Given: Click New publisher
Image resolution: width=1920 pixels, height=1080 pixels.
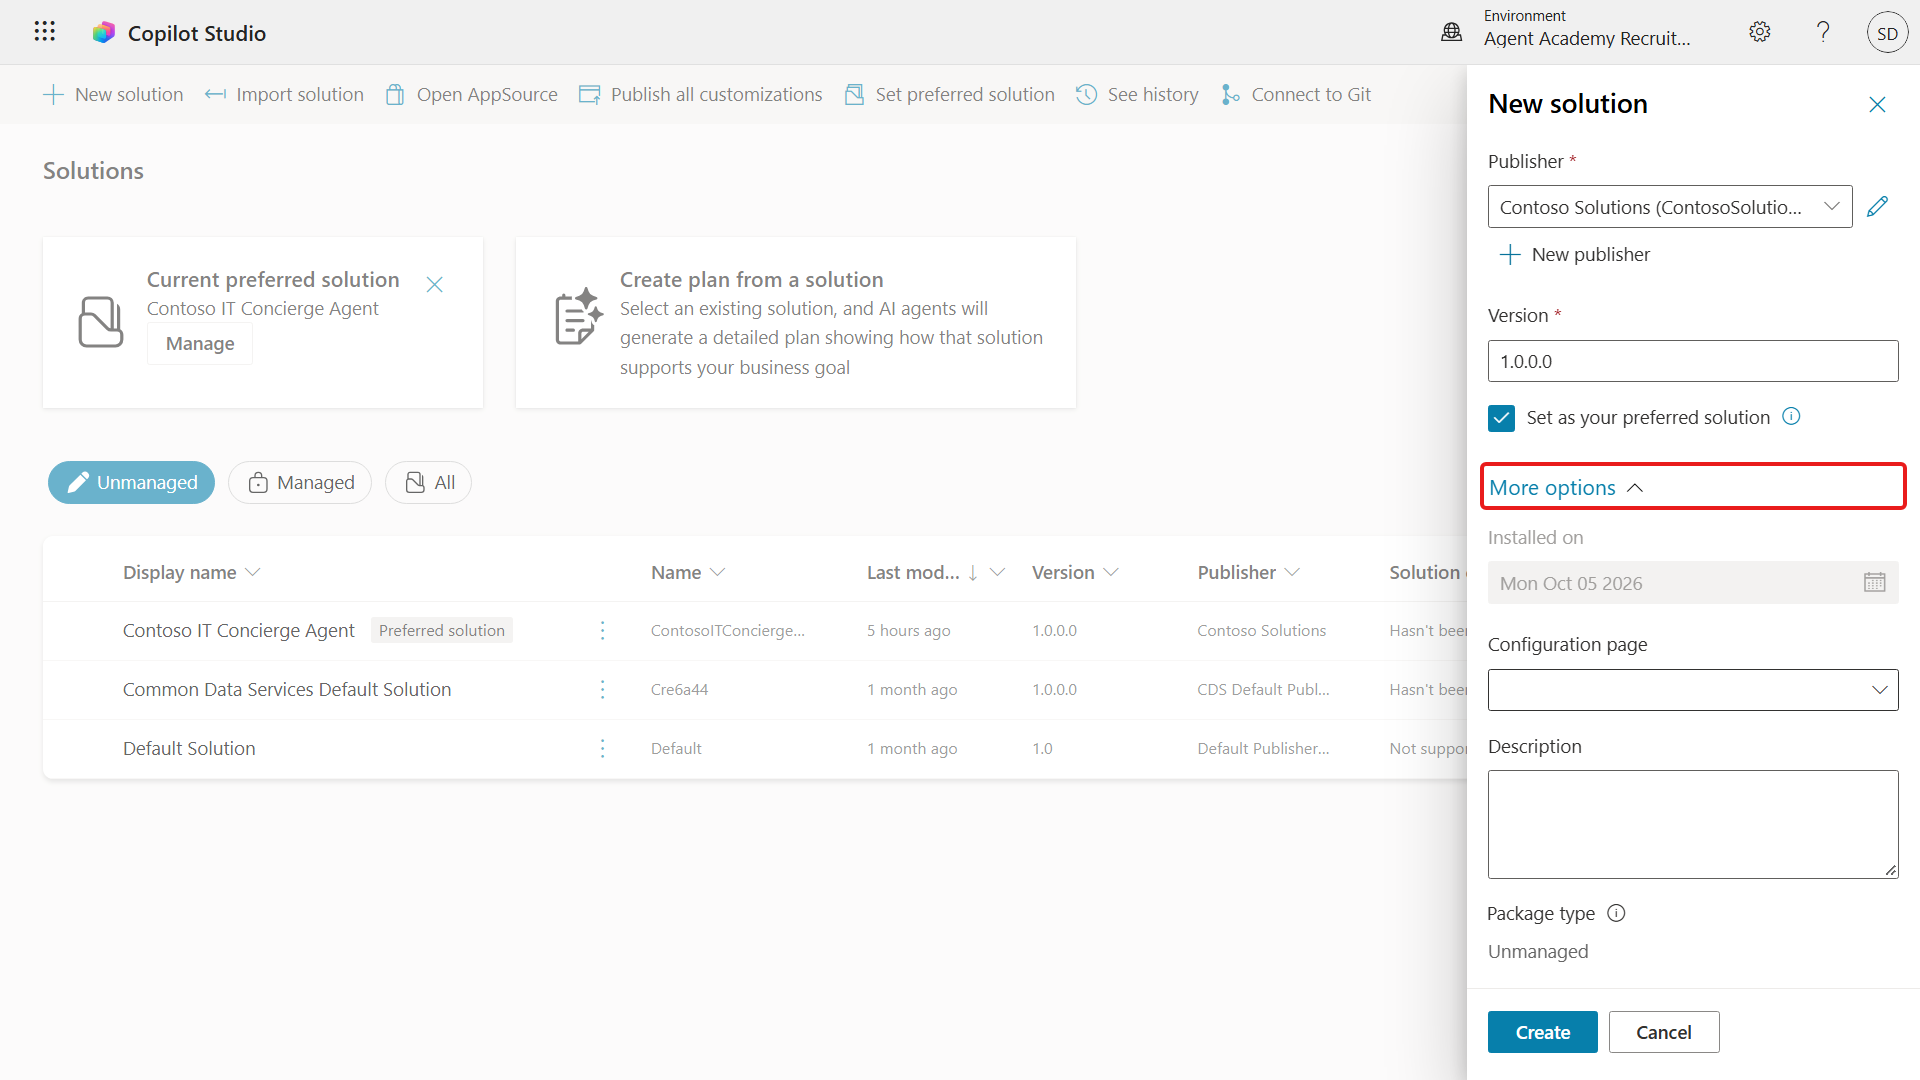Looking at the screenshot, I should pos(1575,254).
